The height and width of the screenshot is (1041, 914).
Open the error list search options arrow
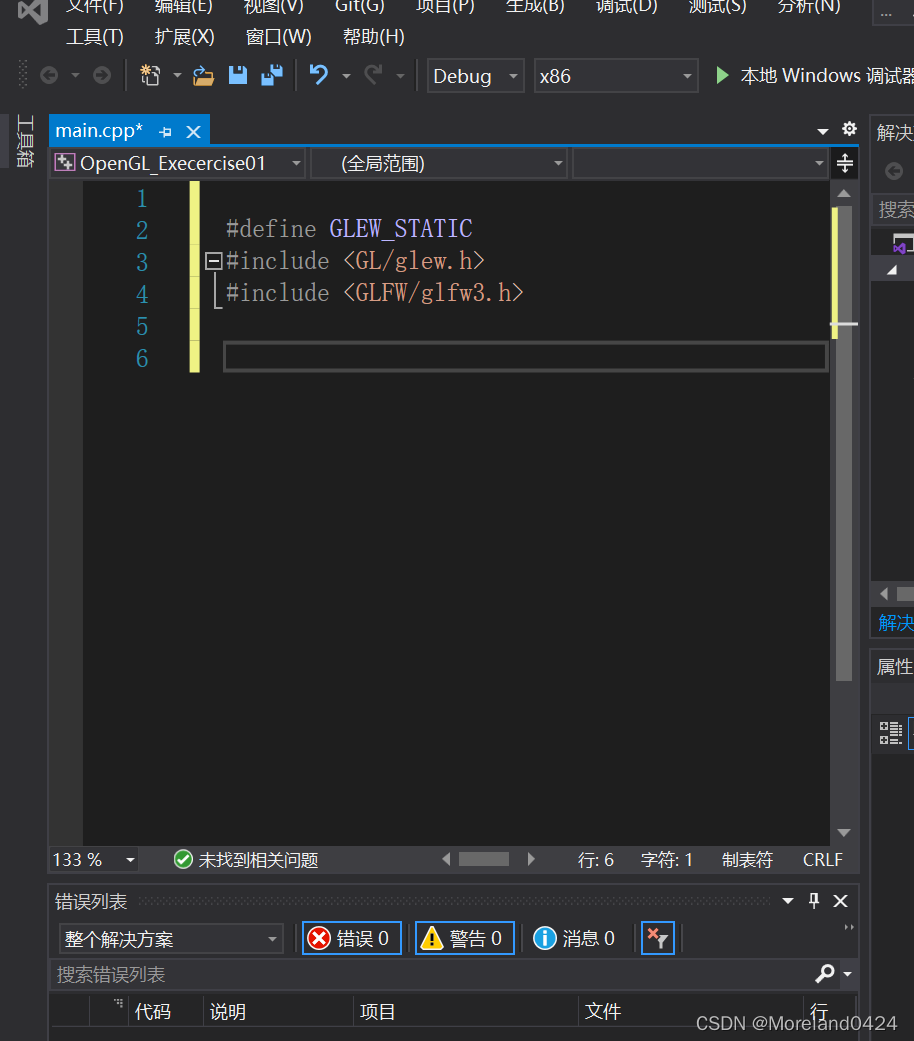848,974
